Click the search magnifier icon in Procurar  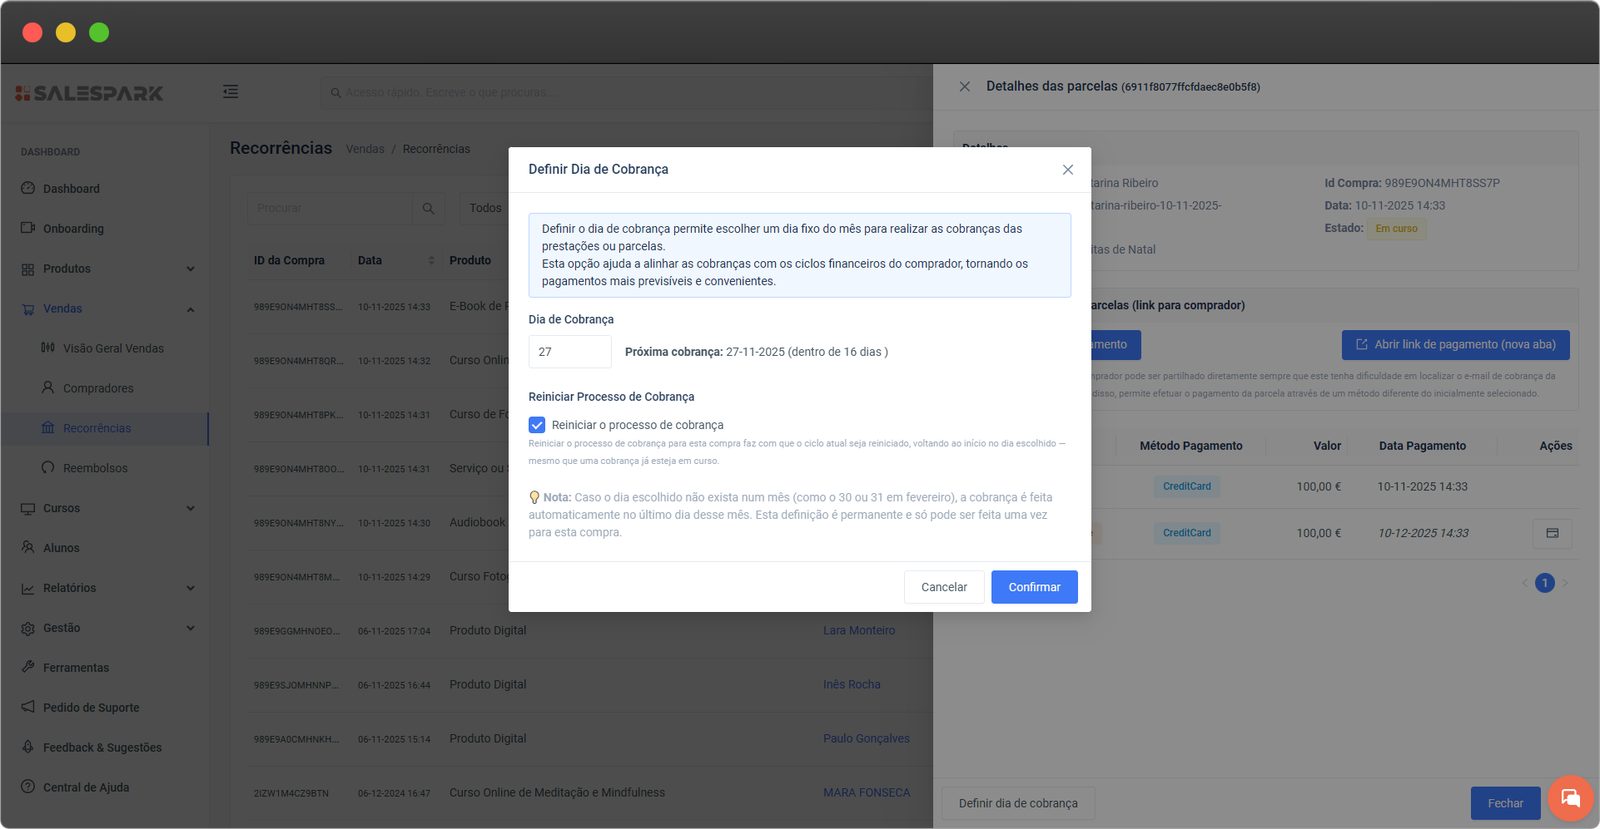point(428,208)
